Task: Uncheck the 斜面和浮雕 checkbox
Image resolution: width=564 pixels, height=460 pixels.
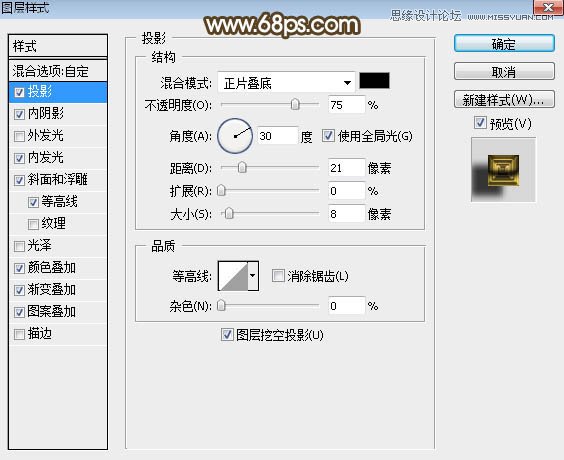Action: [19, 180]
